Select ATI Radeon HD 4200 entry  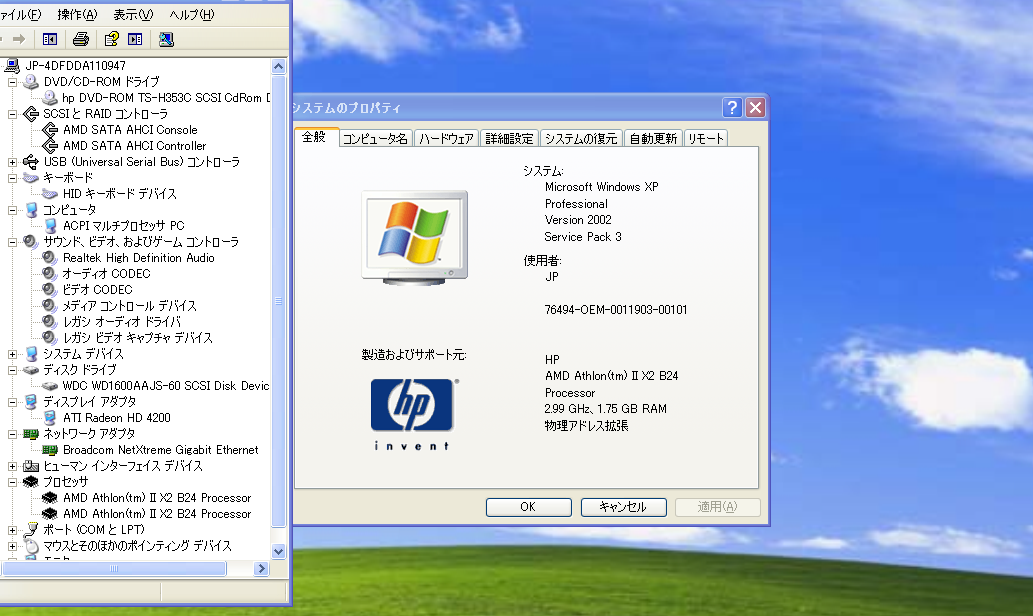click(117, 418)
